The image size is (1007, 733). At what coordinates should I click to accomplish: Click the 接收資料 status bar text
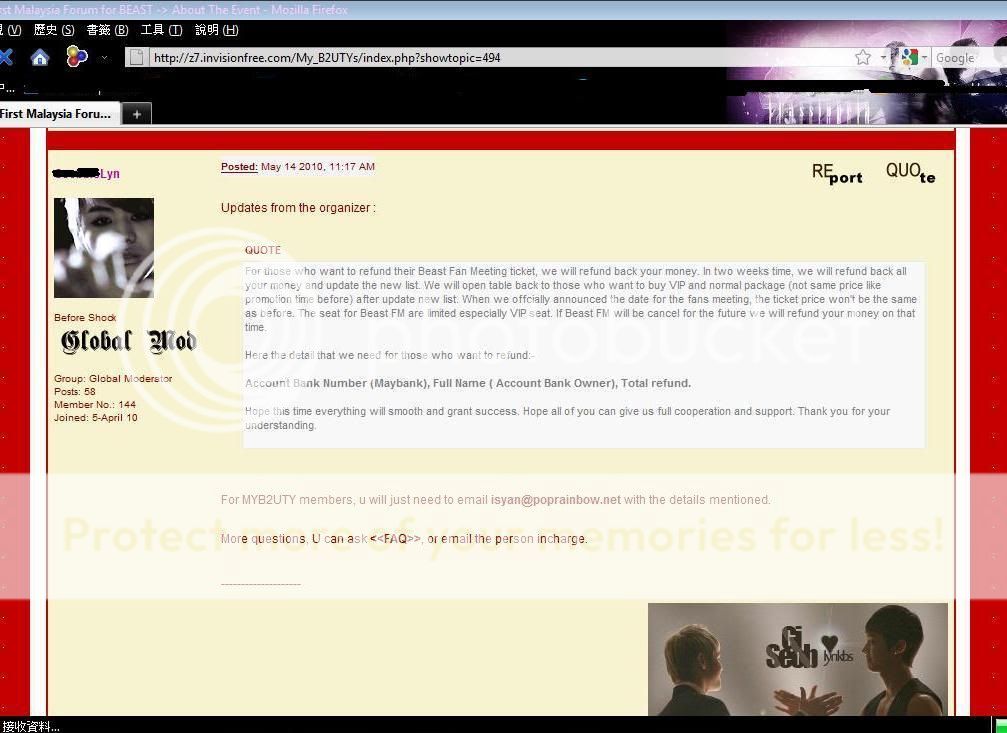(31, 727)
